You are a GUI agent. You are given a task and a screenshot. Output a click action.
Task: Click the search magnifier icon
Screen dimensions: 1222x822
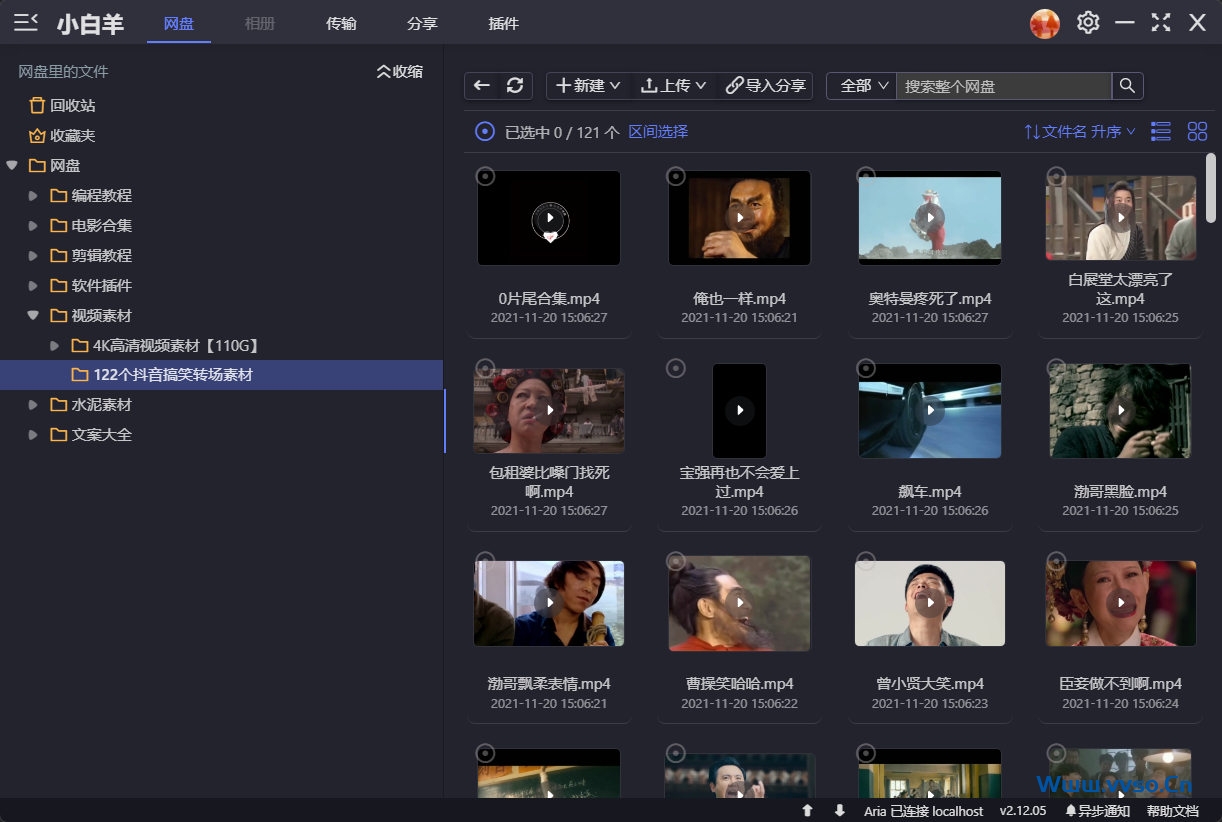click(1127, 86)
